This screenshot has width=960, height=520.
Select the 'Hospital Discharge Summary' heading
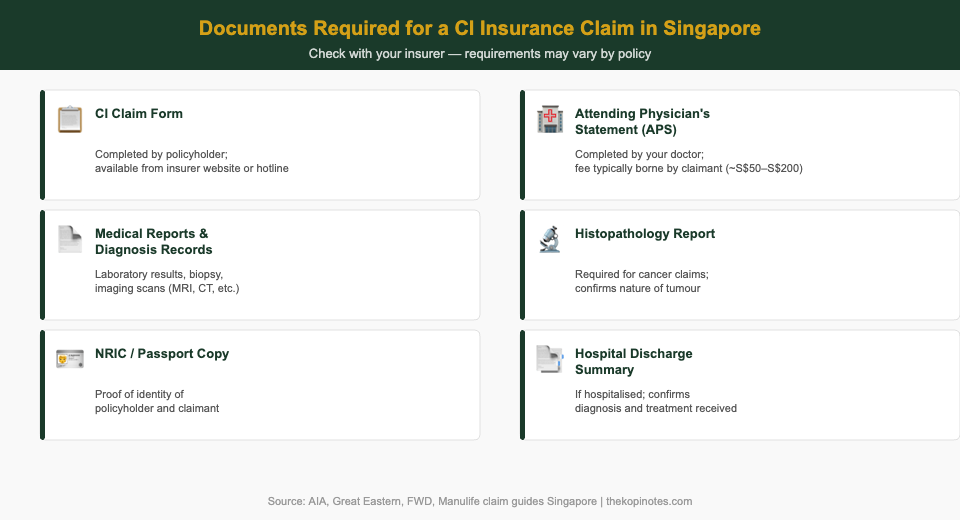tap(634, 361)
